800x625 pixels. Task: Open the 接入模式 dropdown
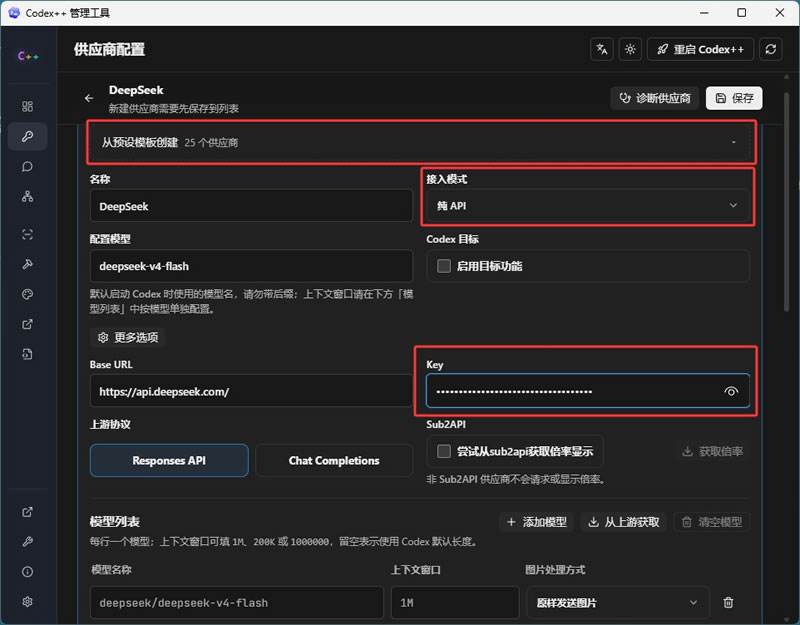(587, 206)
